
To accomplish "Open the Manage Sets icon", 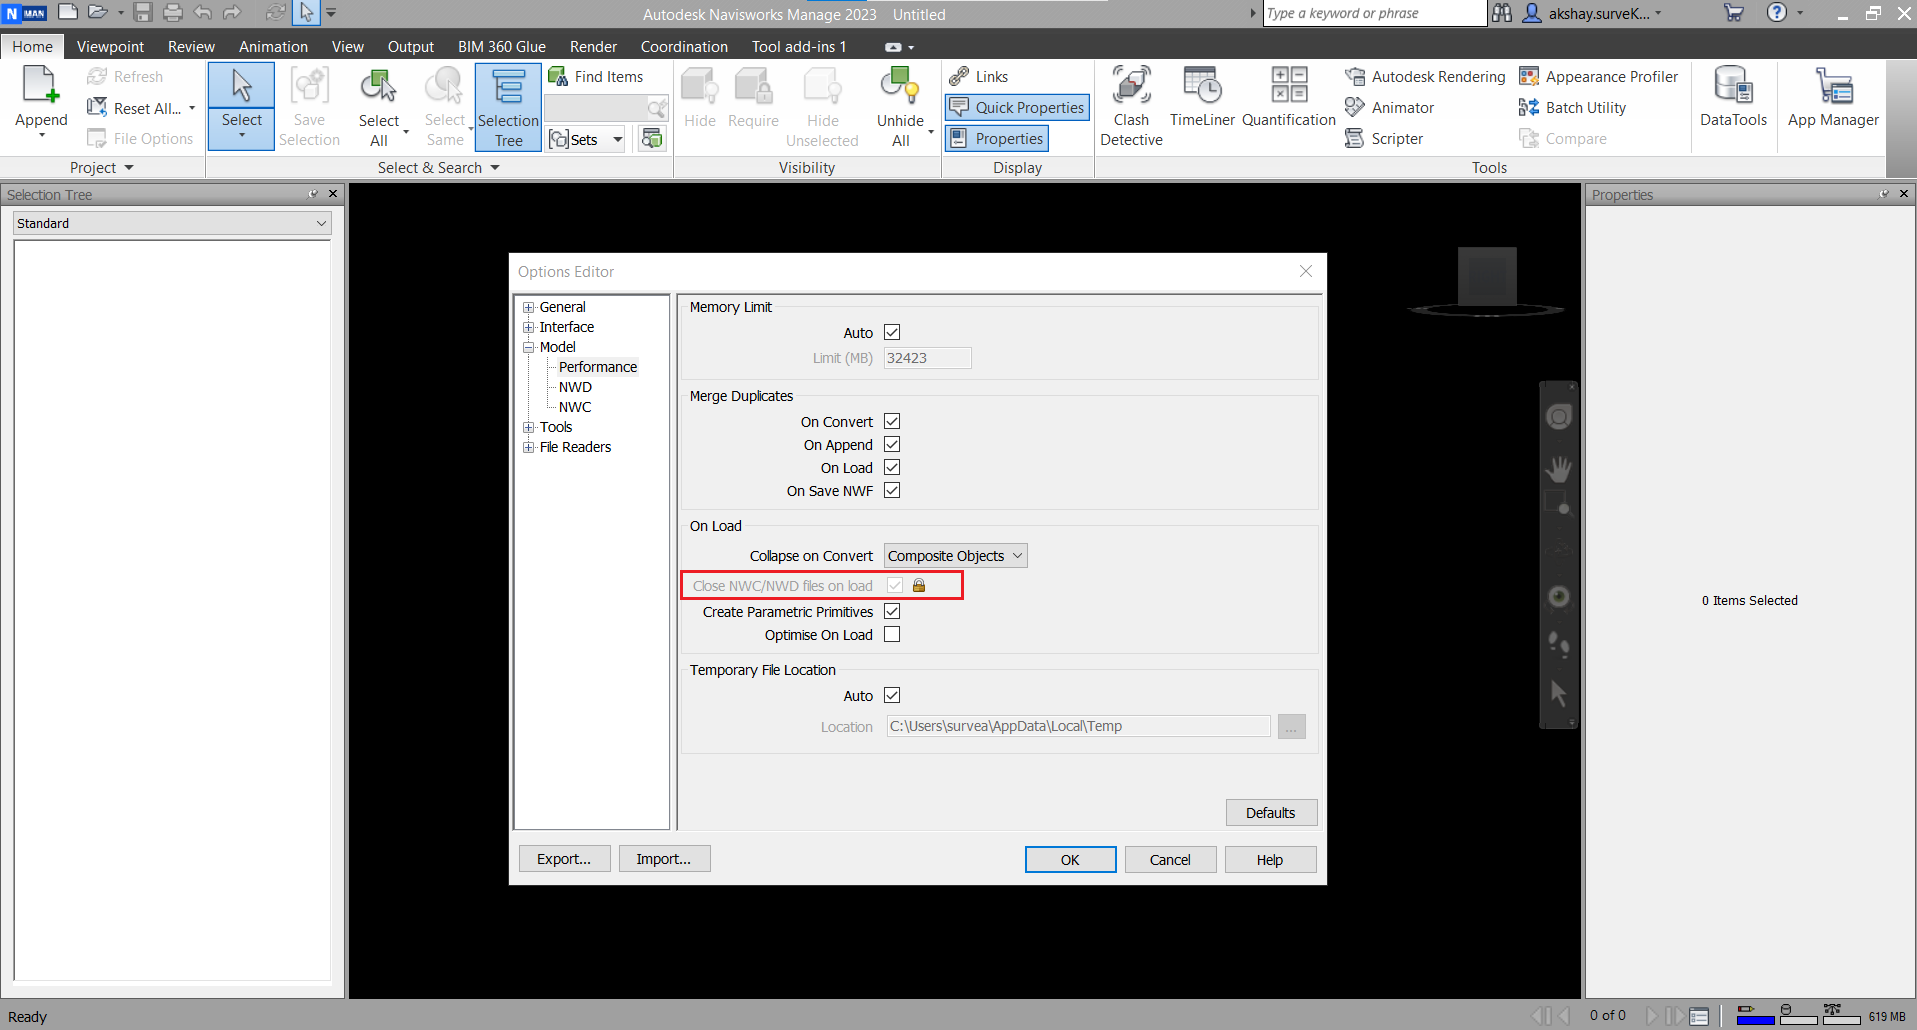I will 652,138.
